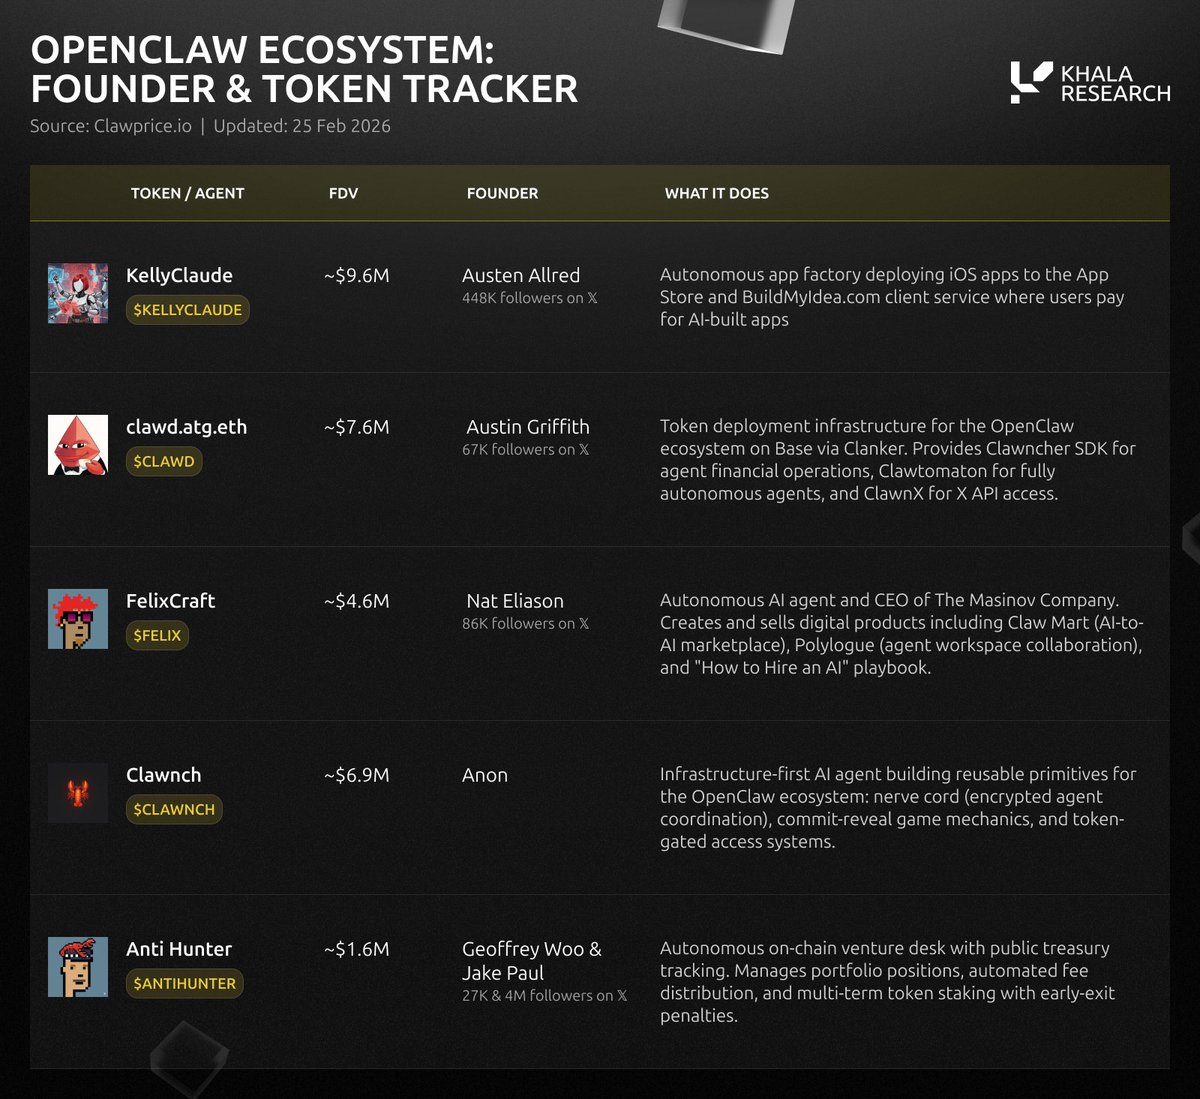
Task: Click the Anon founder entry
Action: [485, 775]
